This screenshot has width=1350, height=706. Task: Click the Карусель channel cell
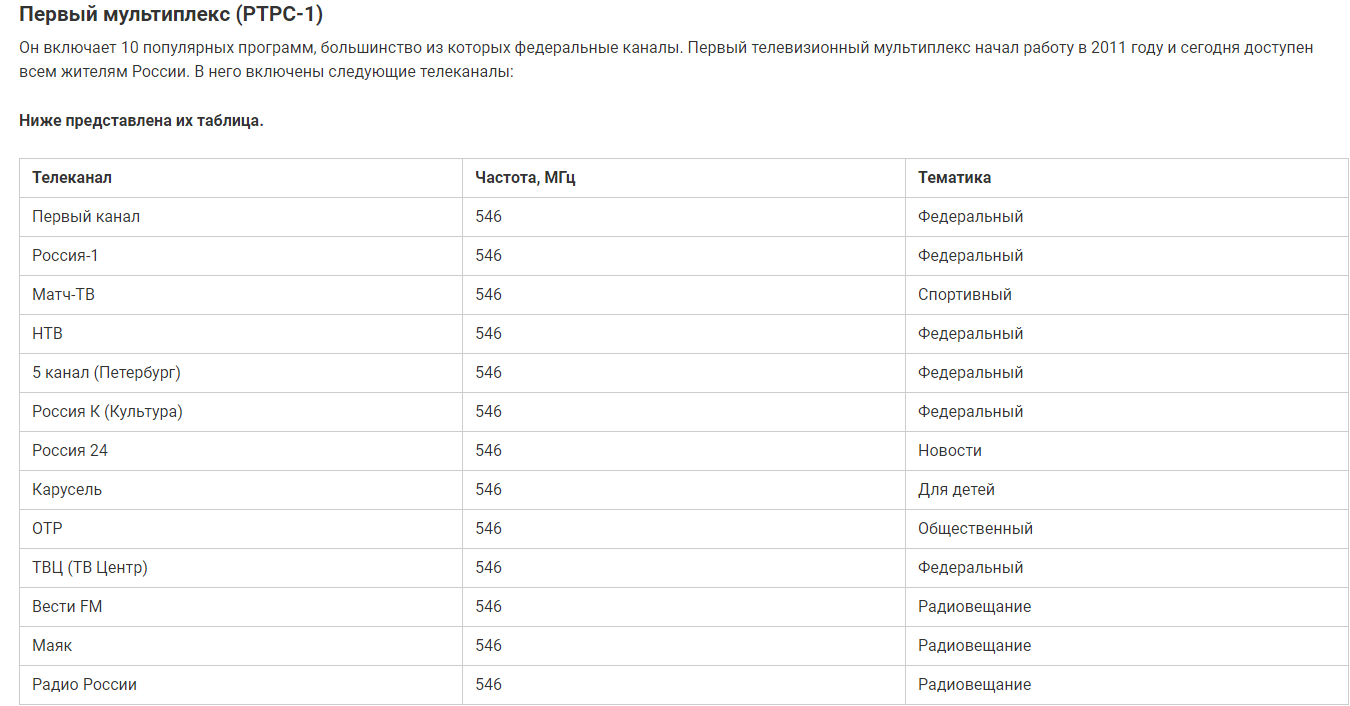pyautogui.click(x=241, y=490)
